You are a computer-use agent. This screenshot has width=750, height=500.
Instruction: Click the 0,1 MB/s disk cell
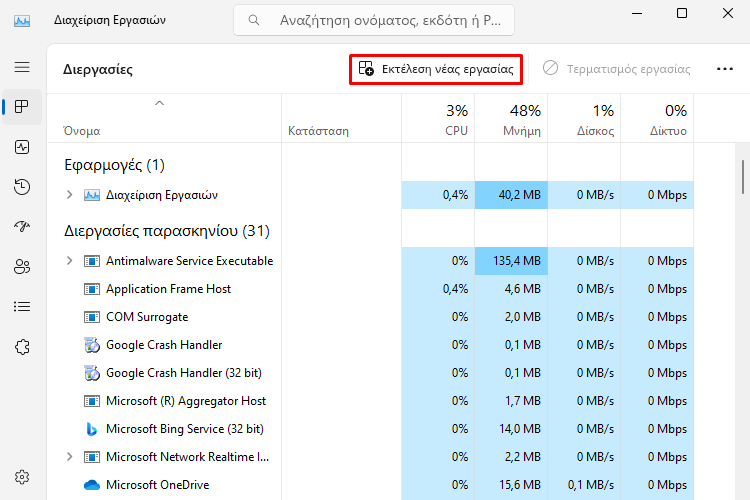pyautogui.click(x=584, y=485)
